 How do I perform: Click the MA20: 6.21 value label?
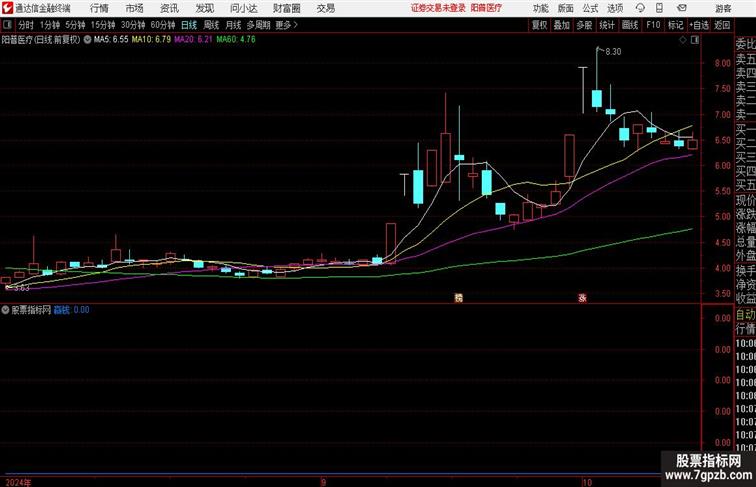tap(193, 40)
